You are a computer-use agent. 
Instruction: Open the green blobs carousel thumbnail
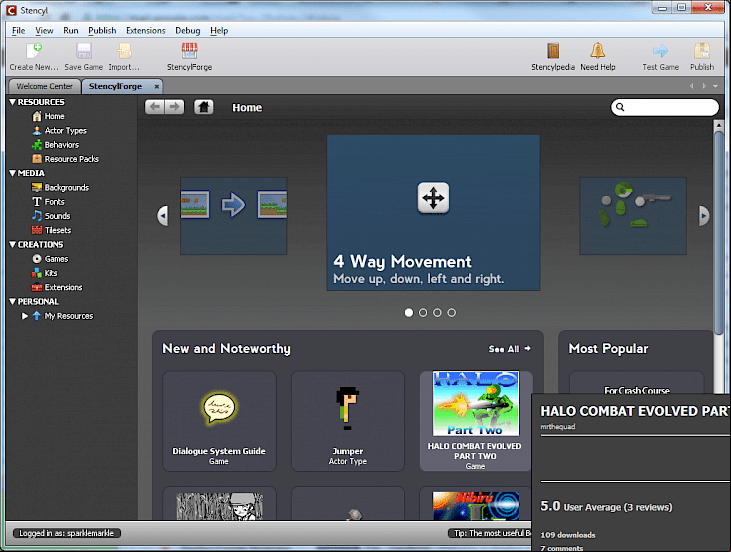point(633,216)
